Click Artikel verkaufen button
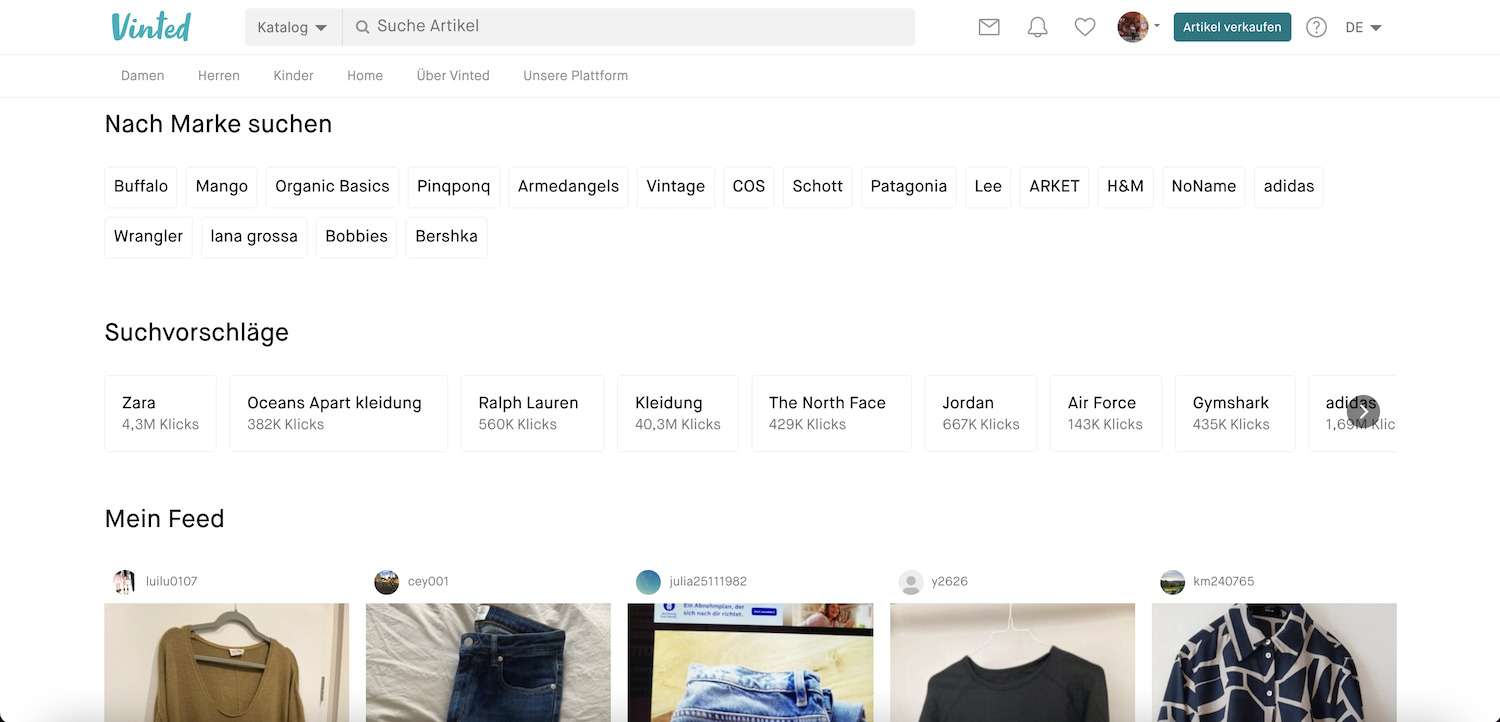 [x=1232, y=27]
